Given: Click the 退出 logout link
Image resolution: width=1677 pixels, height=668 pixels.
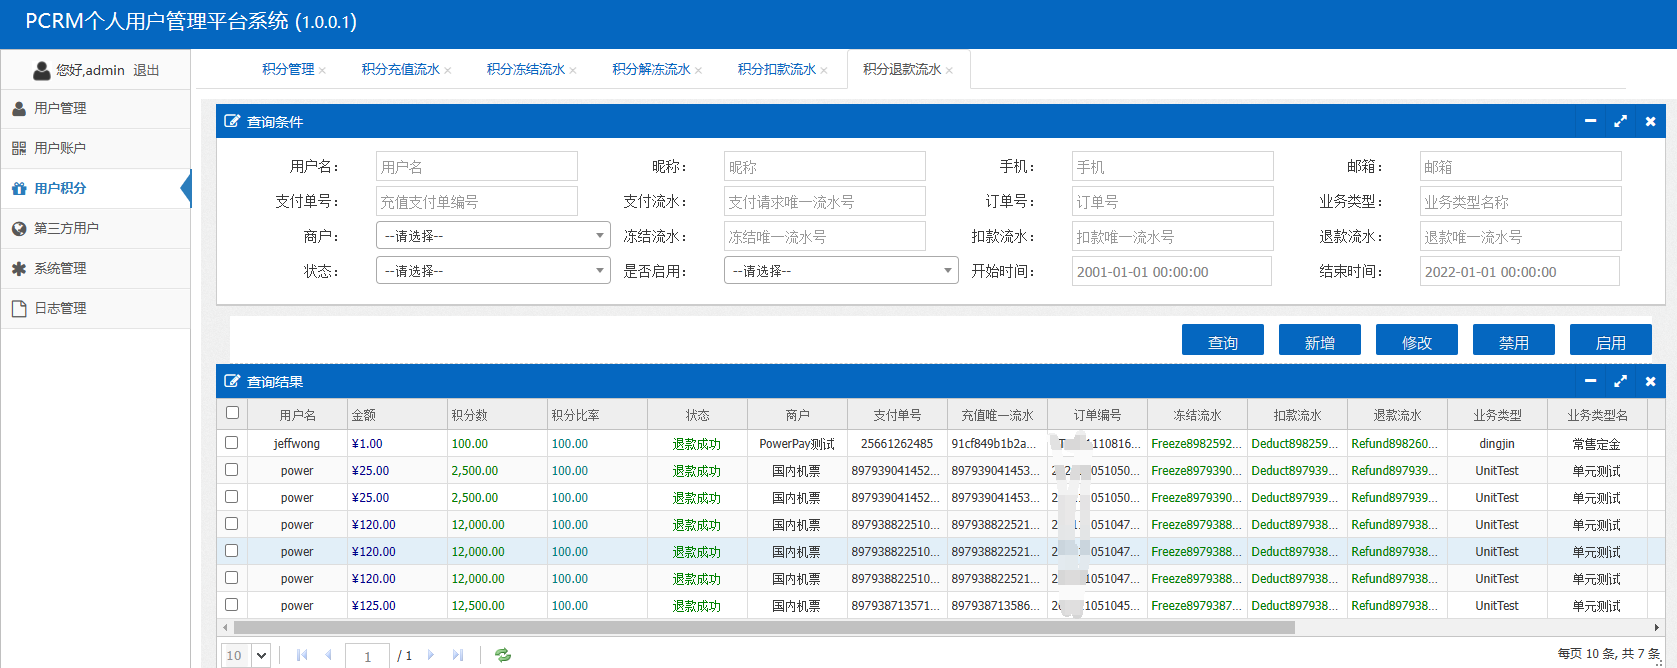Looking at the screenshot, I should coord(146,70).
